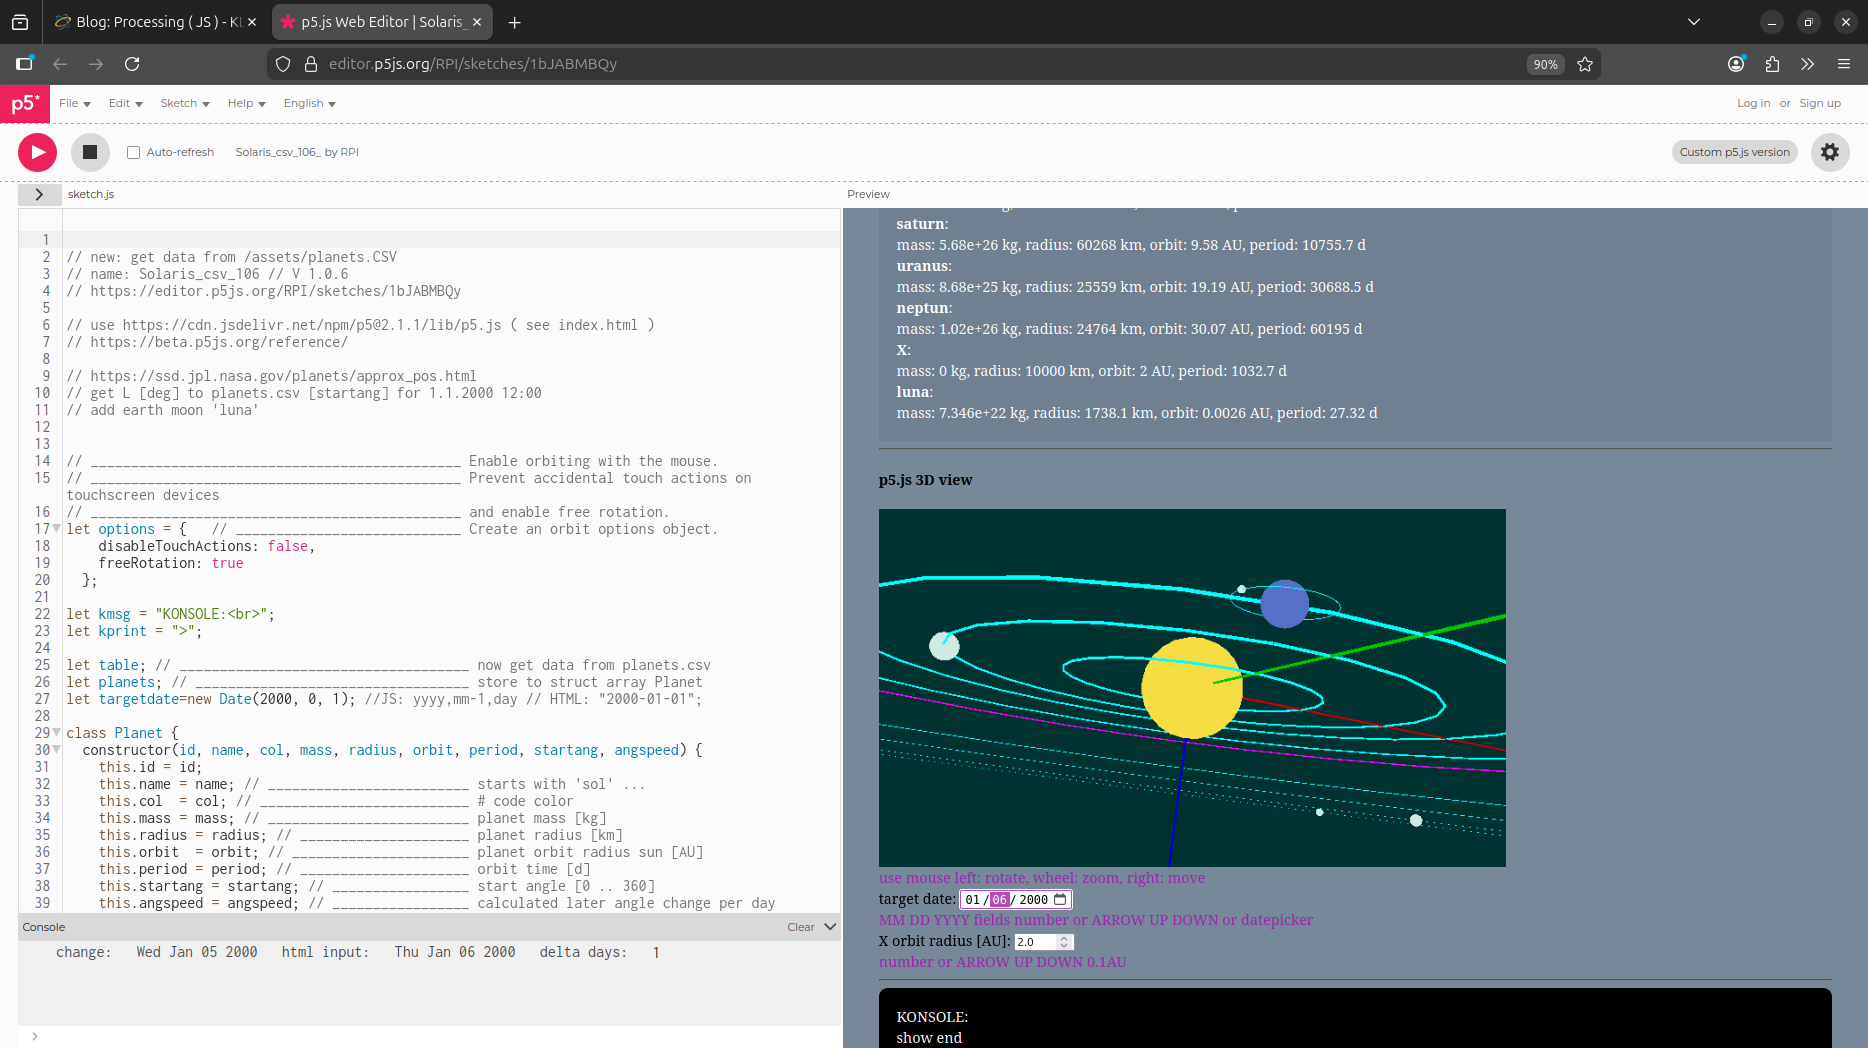Expand the sketch files sidebar
Viewport: 1868px width, 1048px height.
[39, 194]
